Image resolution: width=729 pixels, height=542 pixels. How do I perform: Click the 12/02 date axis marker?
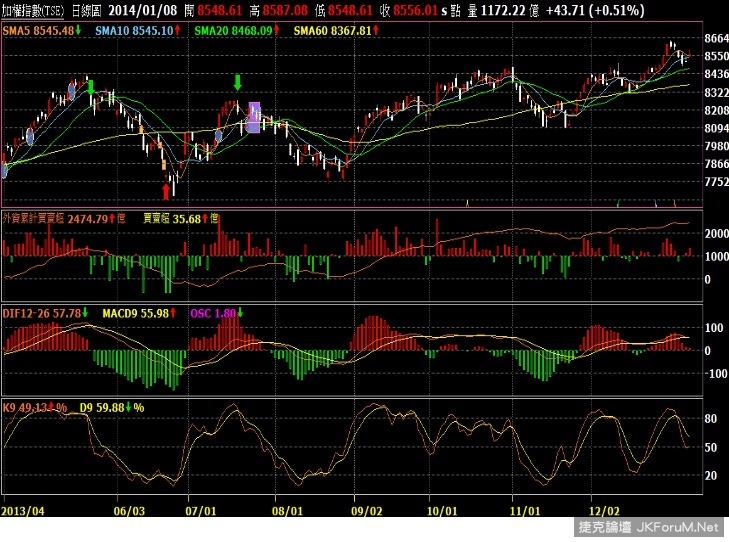point(604,509)
